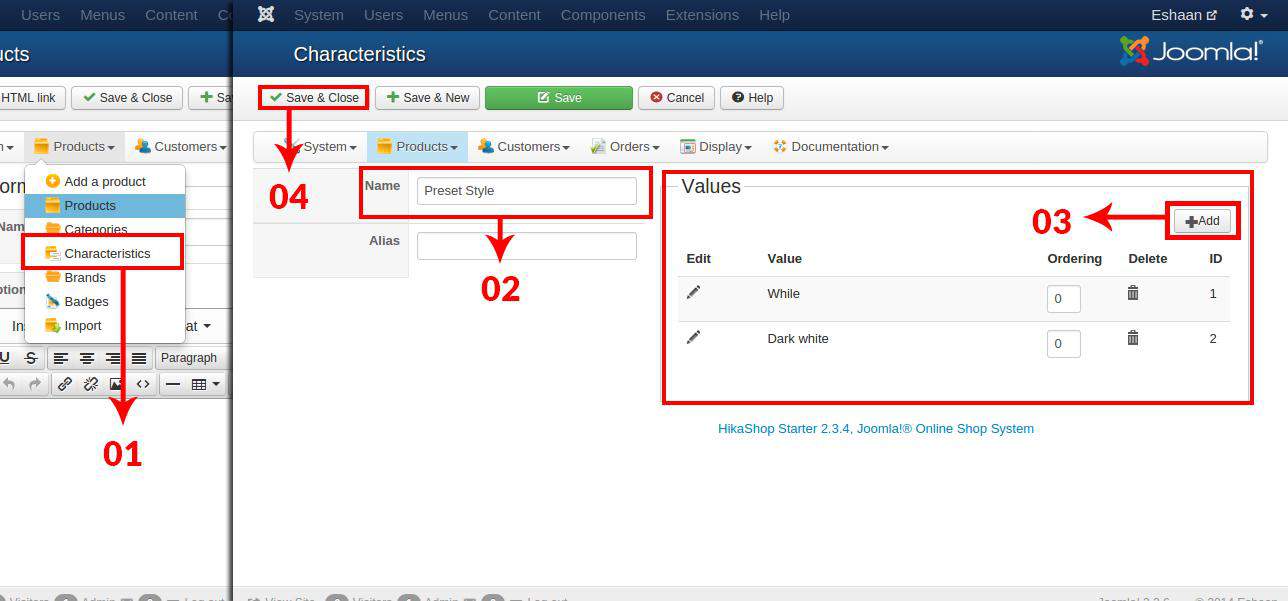Click the Cancel button
Viewport: 1288px width, 601px height.
pos(676,97)
